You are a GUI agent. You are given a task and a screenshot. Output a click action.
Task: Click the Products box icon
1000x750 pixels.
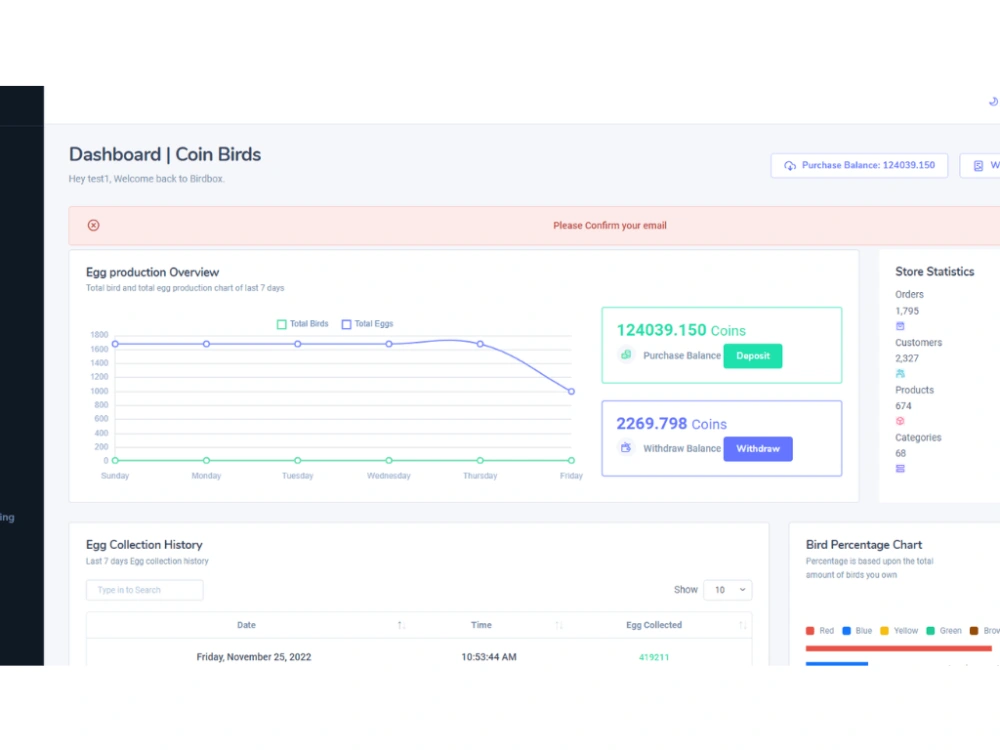pos(900,421)
